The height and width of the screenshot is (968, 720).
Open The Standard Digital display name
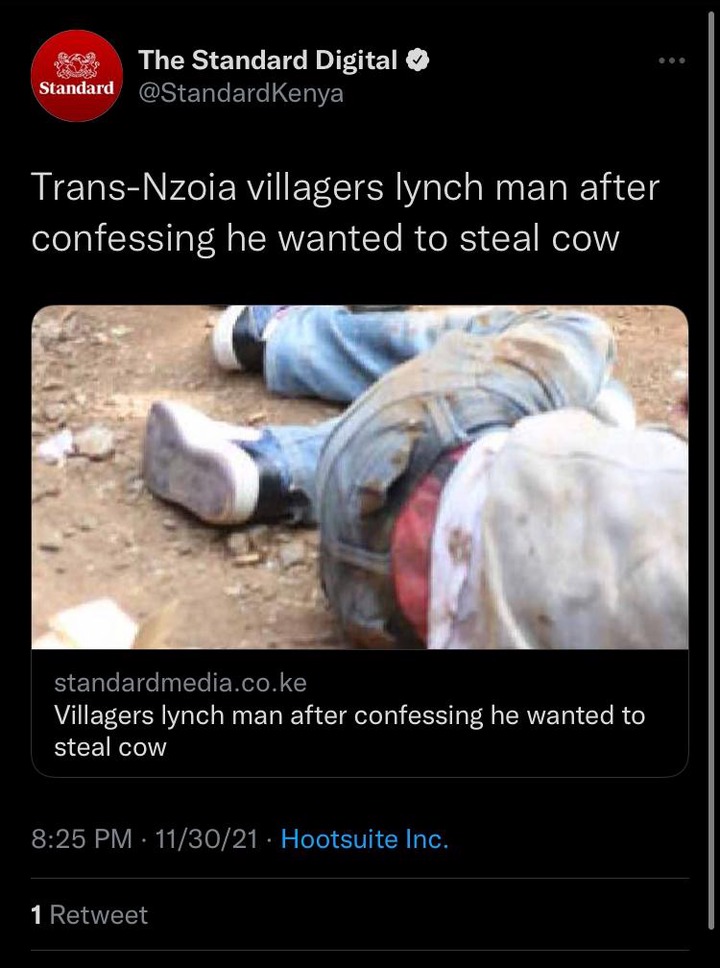pos(267,60)
